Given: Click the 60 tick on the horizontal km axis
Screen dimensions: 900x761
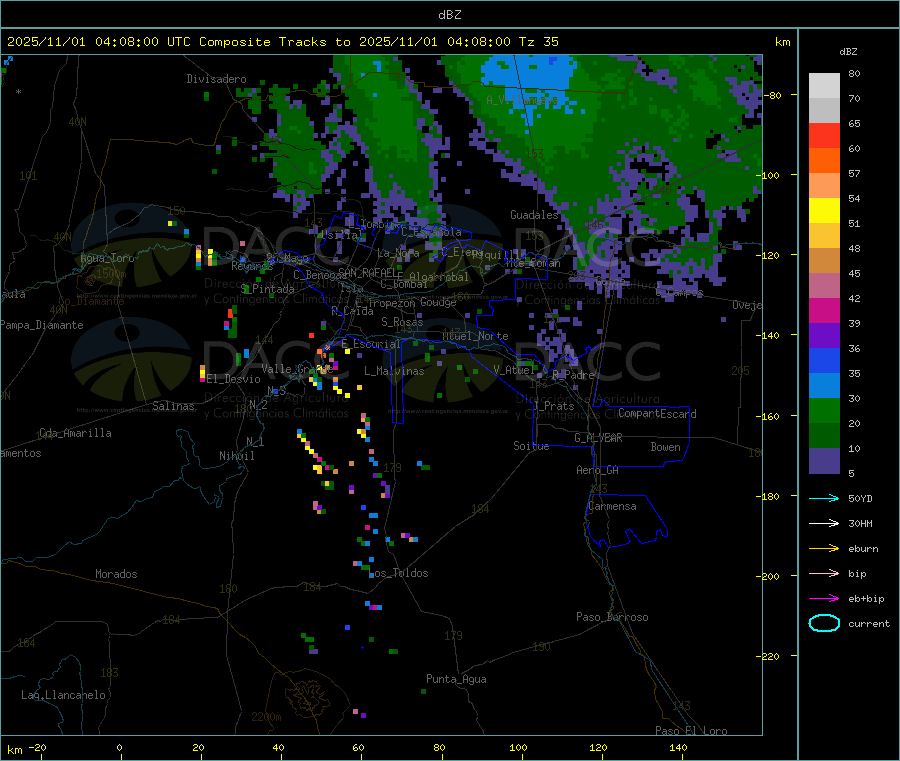Looking at the screenshot, I should point(358,747).
